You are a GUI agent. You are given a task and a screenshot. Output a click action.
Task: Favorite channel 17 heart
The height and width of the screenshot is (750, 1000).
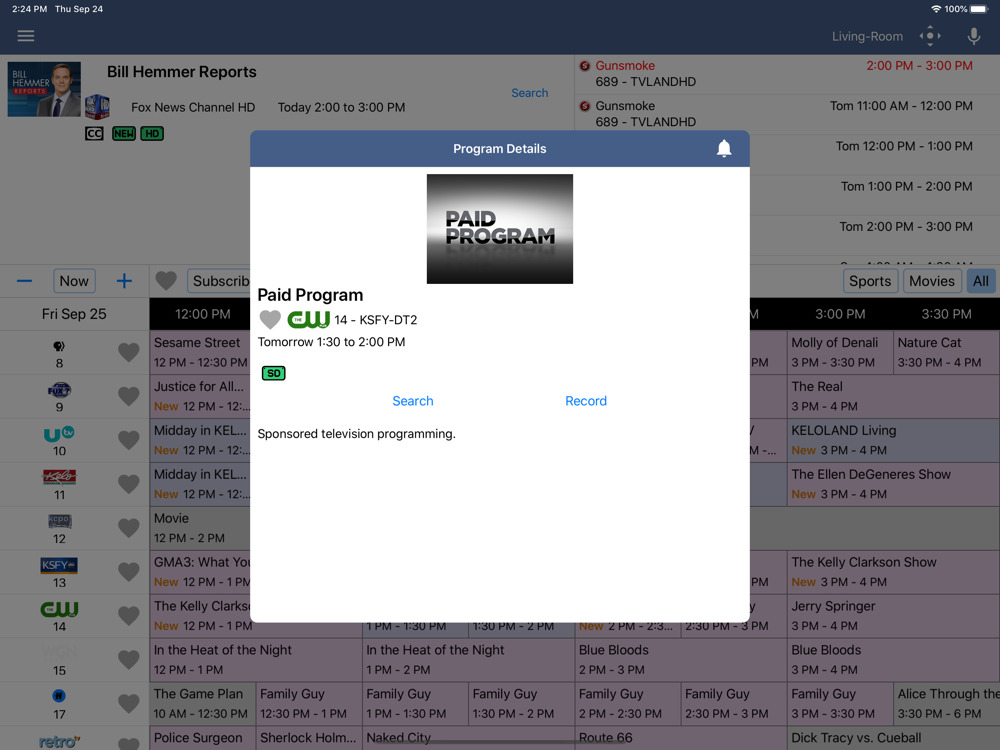point(129,704)
